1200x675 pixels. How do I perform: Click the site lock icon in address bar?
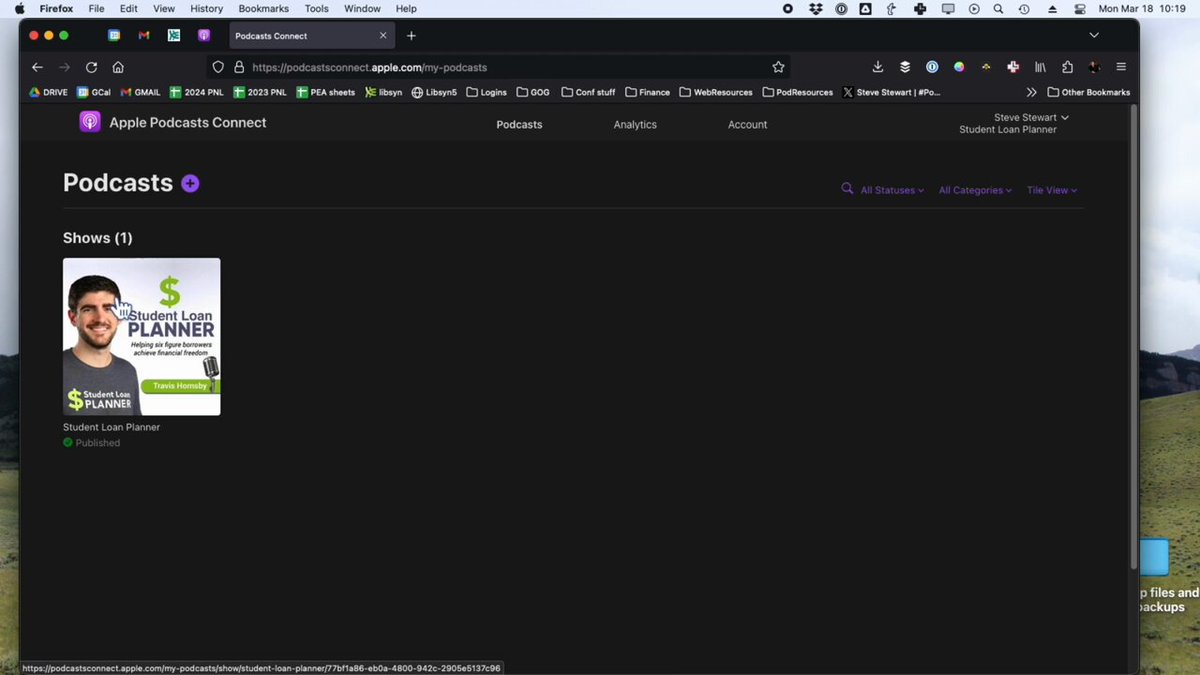[239, 67]
